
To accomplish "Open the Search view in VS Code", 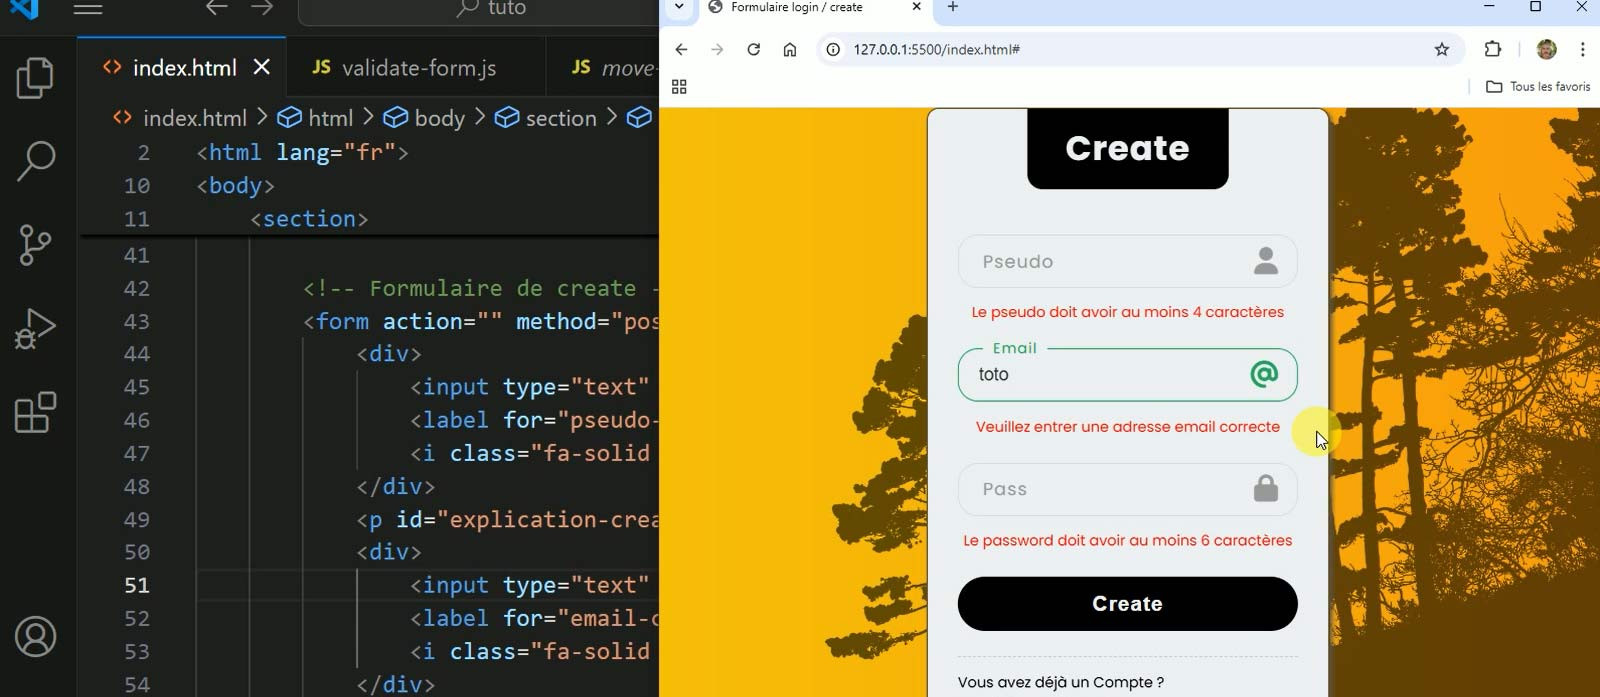I will tap(35, 161).
